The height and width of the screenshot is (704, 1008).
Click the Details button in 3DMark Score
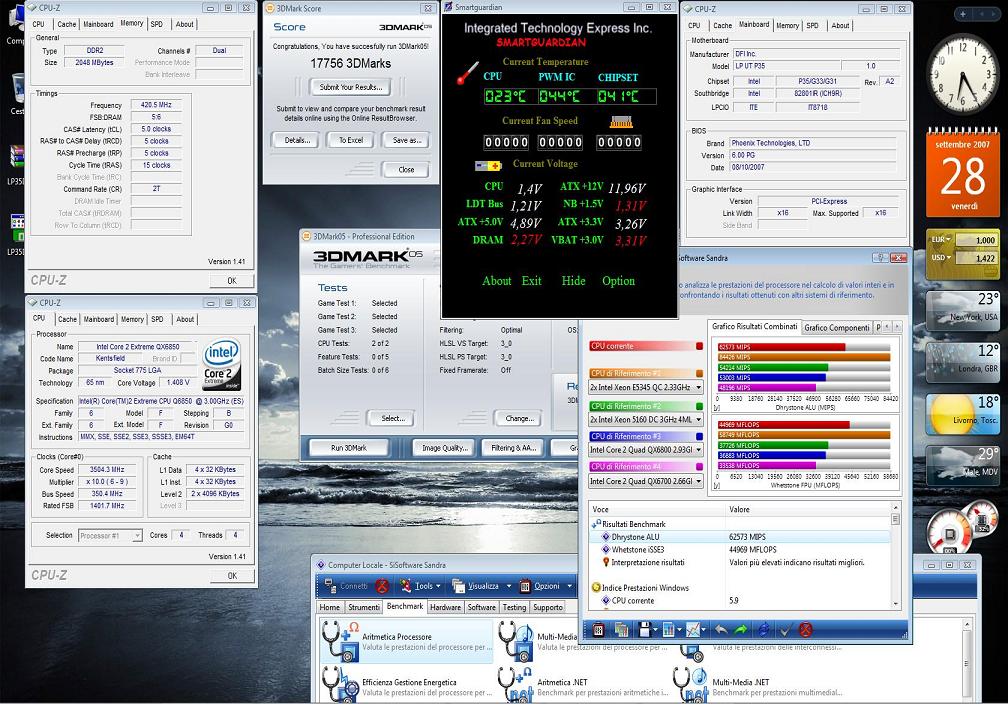(297, 140)
